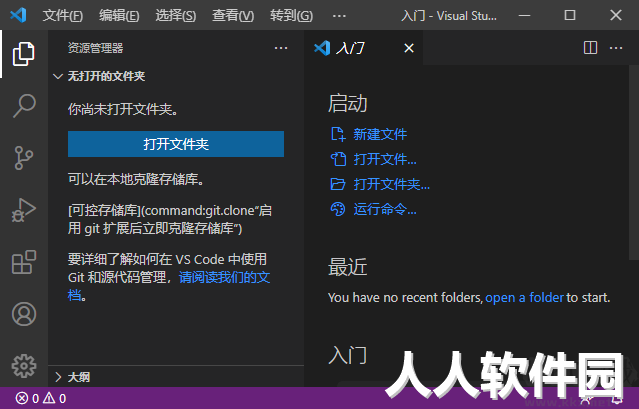Open the Search view icon
The image size is (639, 409).
pyautogui.click(x=24, y=106)
